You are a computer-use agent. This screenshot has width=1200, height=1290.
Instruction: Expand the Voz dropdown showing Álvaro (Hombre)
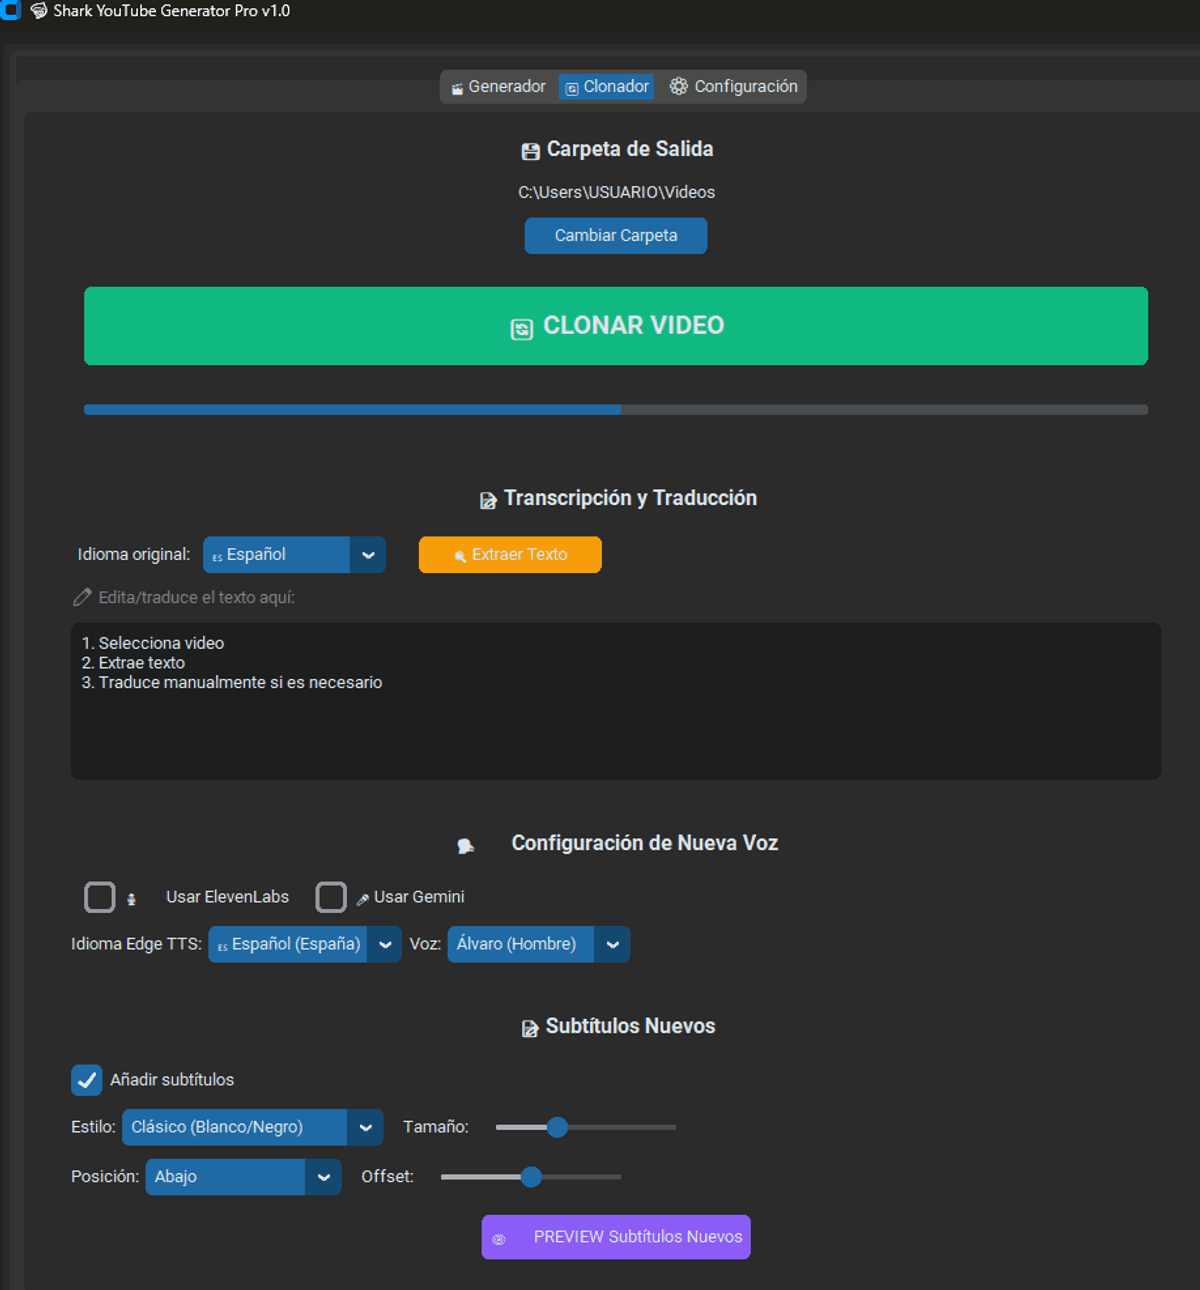tap(612, 944)
